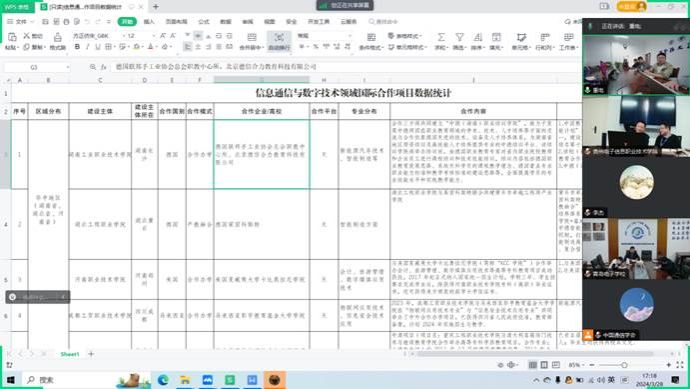Align text left in the ribbon
The height and width of the screenshot is (389, 690).
[188, 47]
